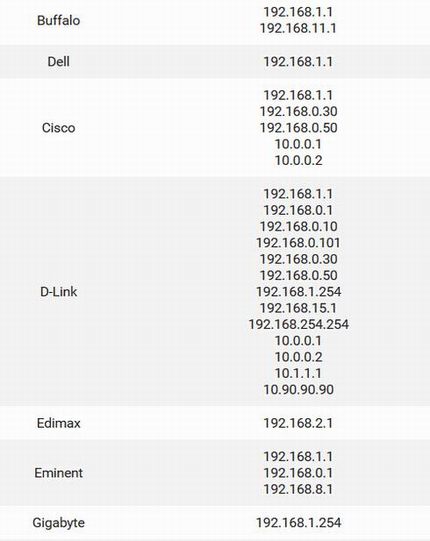Viewport: 430px width, 541px height.
Task: Select Eminent IP address 192.168.8.1
Action: 298,489
